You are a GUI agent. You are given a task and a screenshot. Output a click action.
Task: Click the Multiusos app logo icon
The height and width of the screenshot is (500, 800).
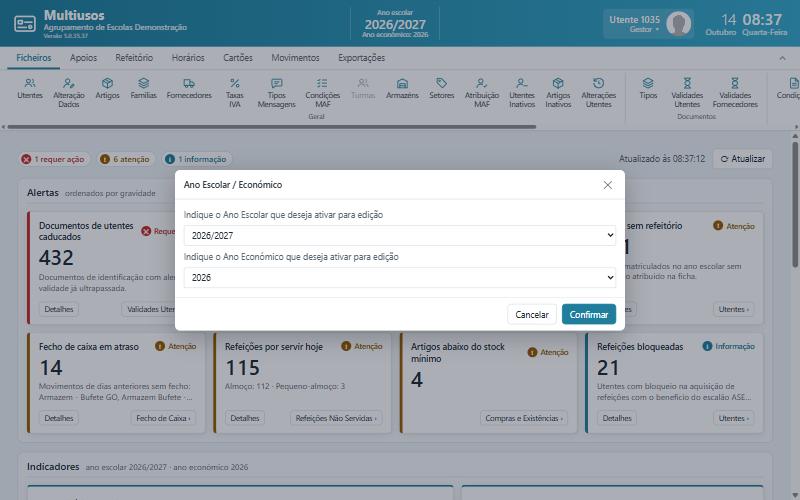(x=24, y=23)
